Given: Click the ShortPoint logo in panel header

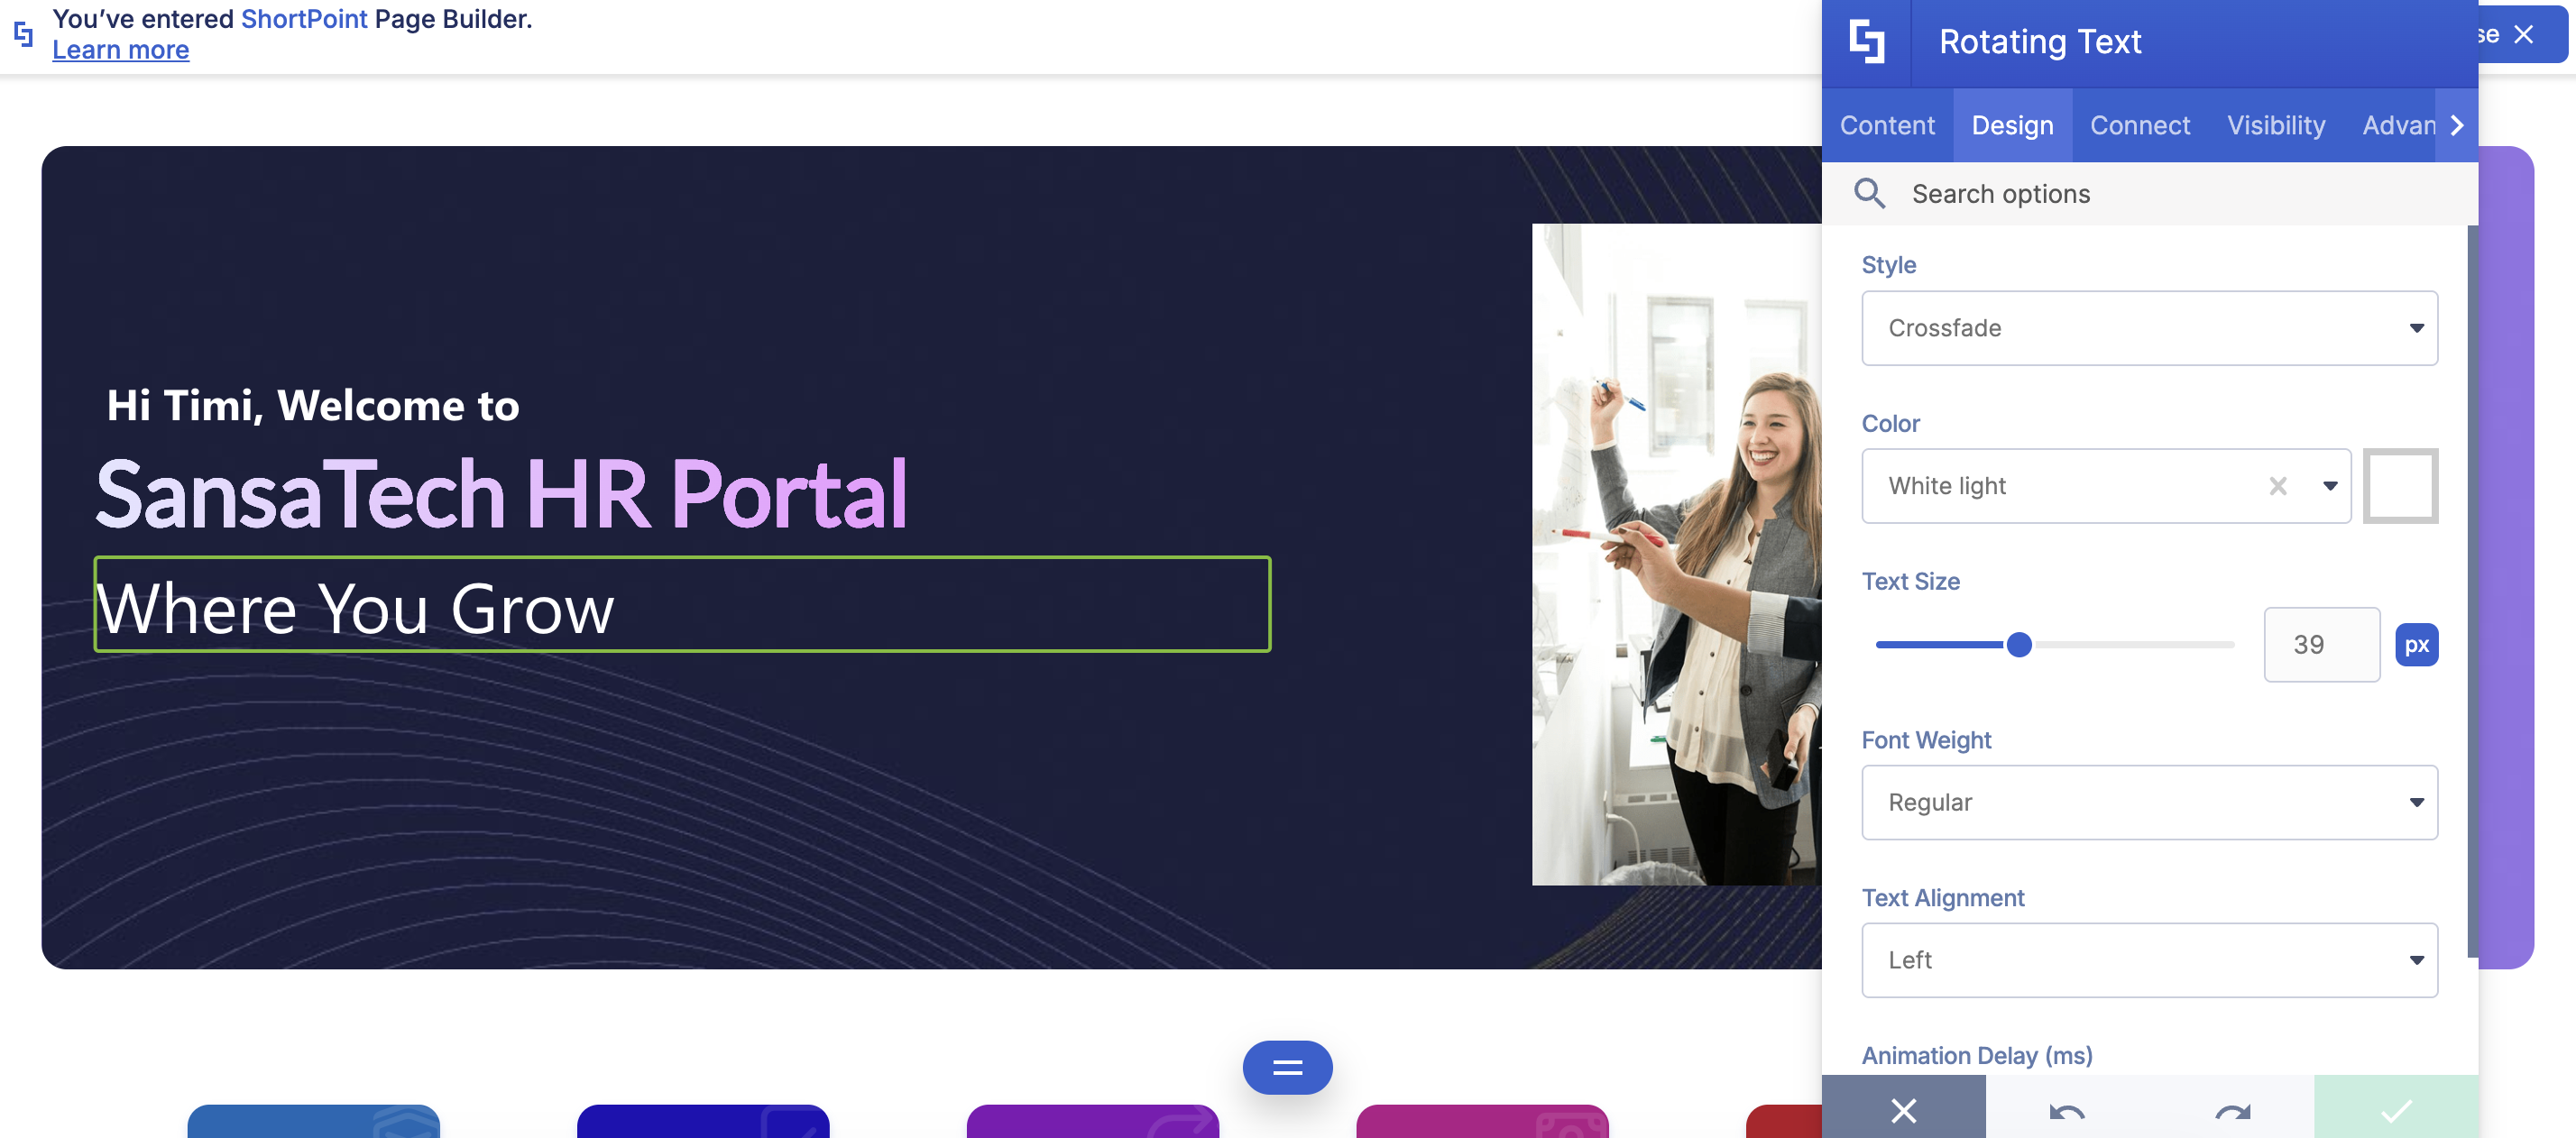Looking at the screenshot, I should [x=1866, y=42].
